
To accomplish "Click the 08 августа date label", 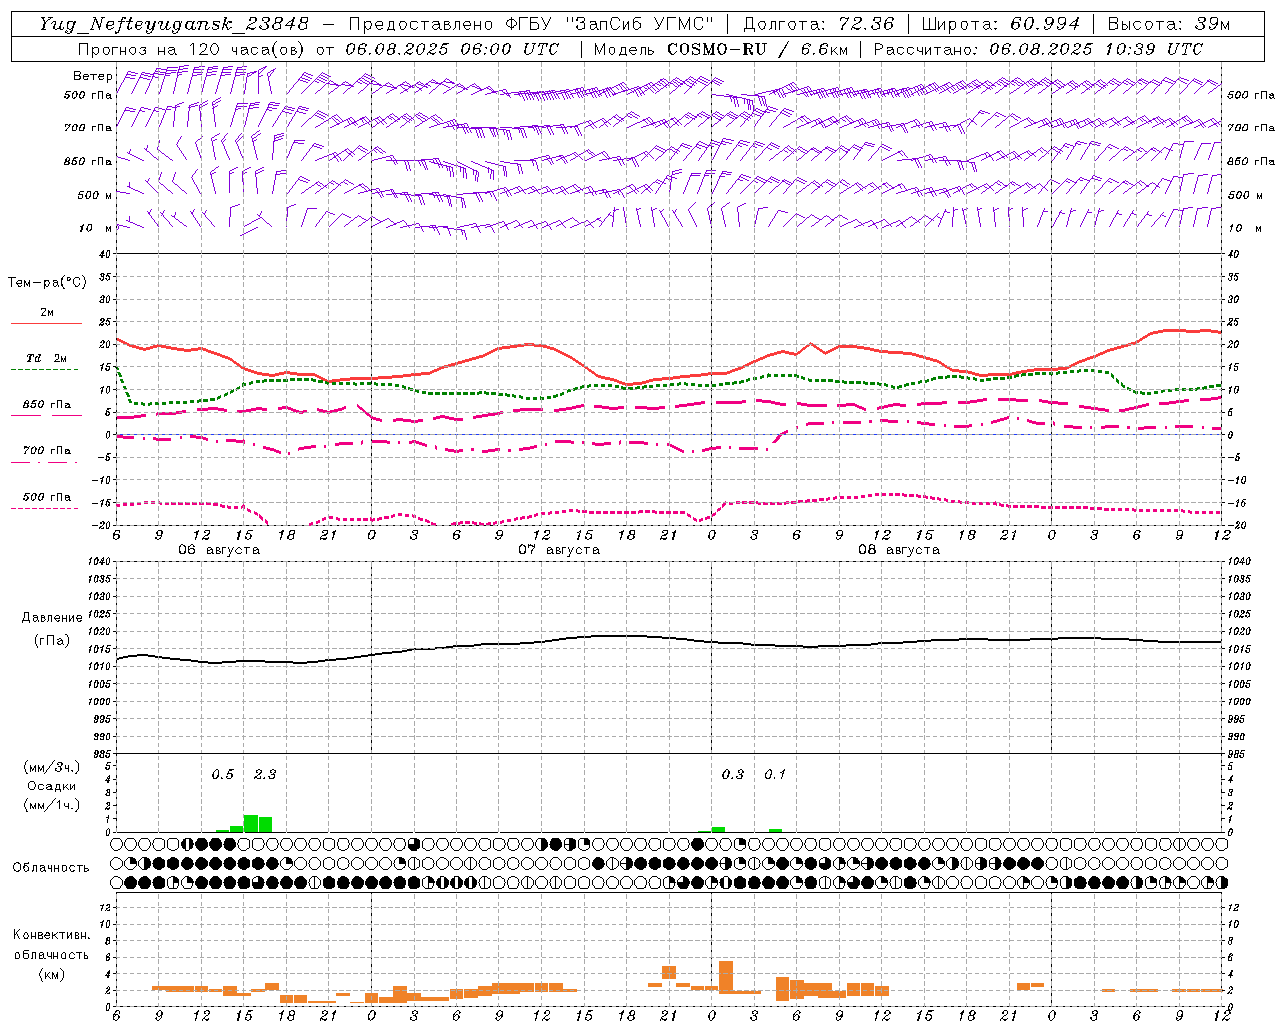I will click(899, 550).
